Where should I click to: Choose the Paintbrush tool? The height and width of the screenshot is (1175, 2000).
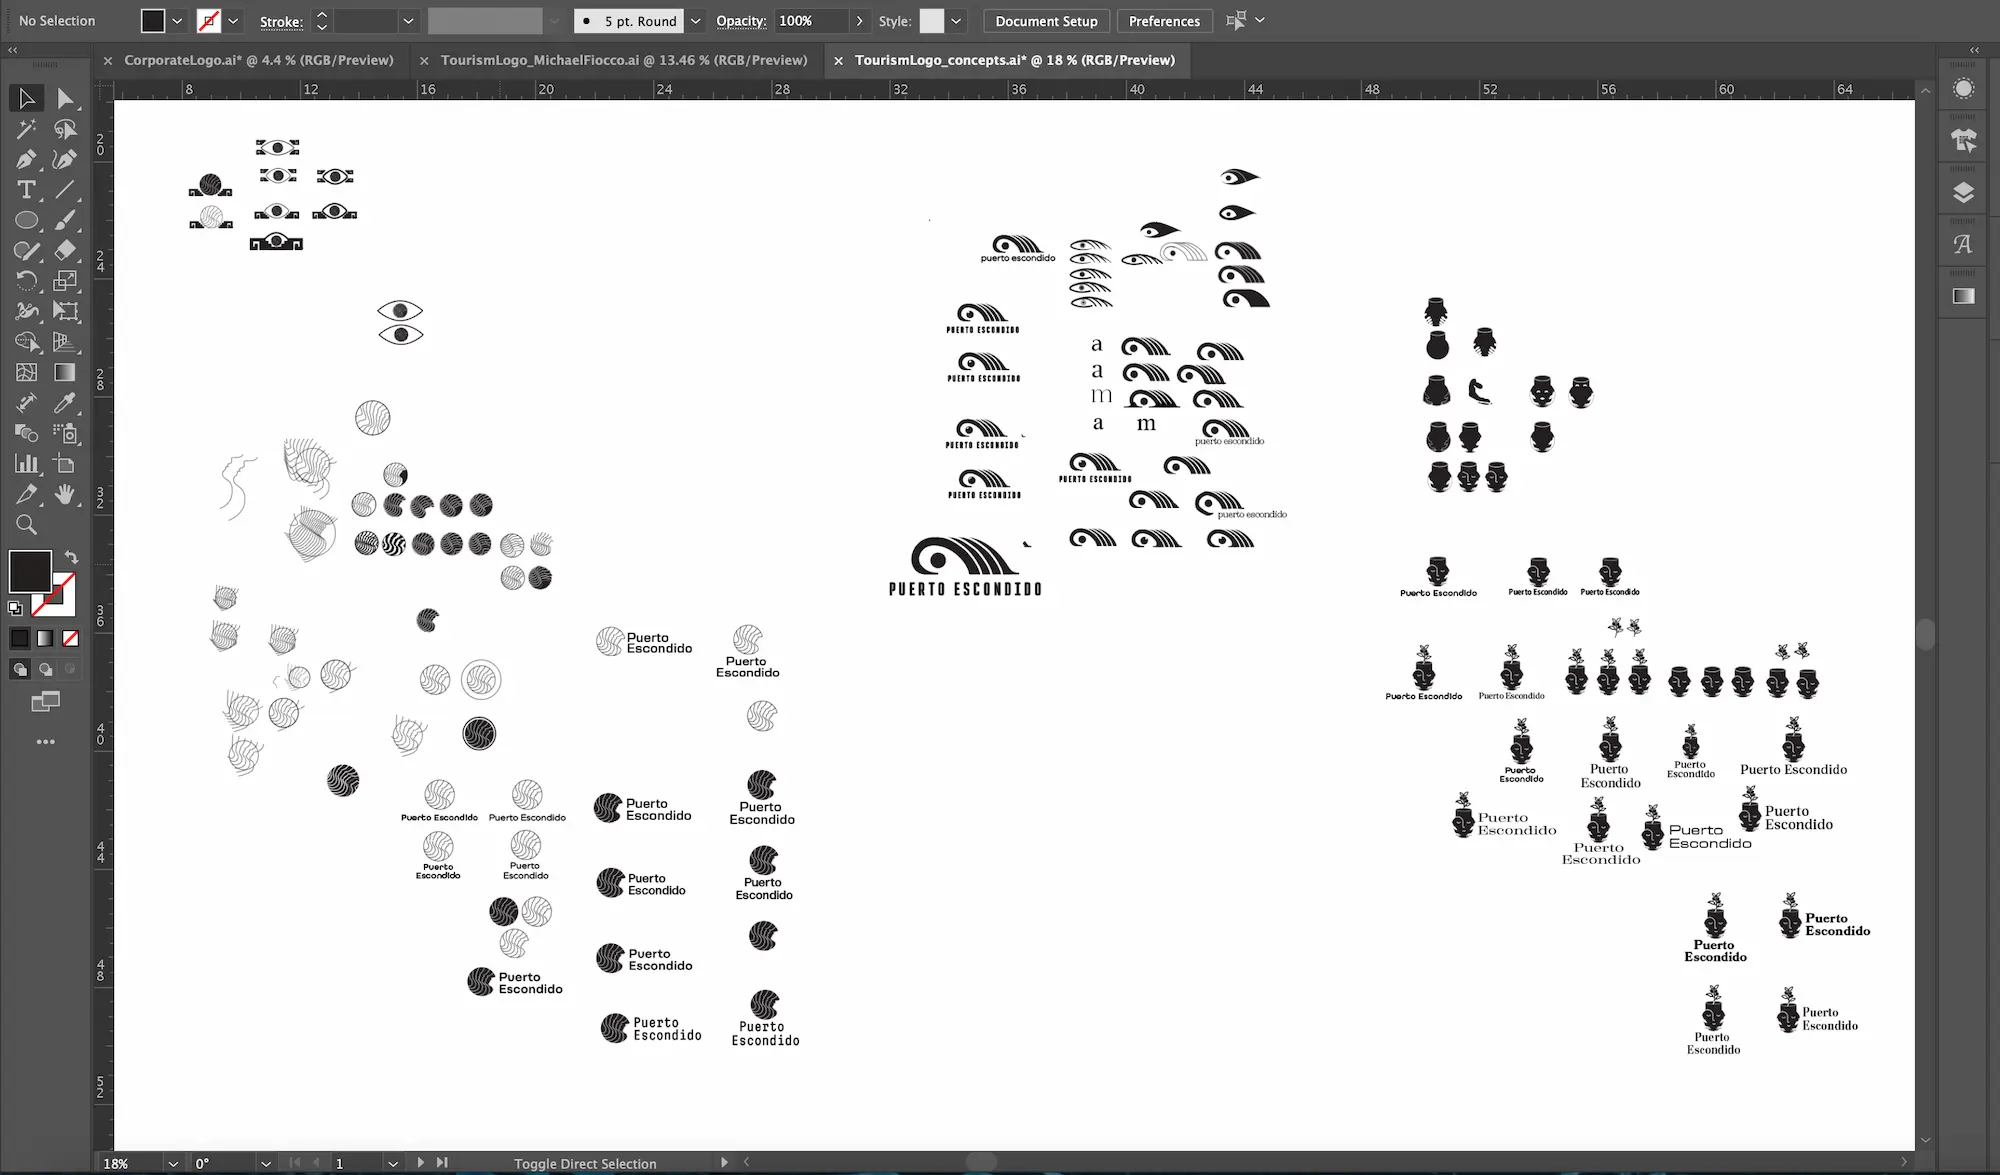(65, 220)
